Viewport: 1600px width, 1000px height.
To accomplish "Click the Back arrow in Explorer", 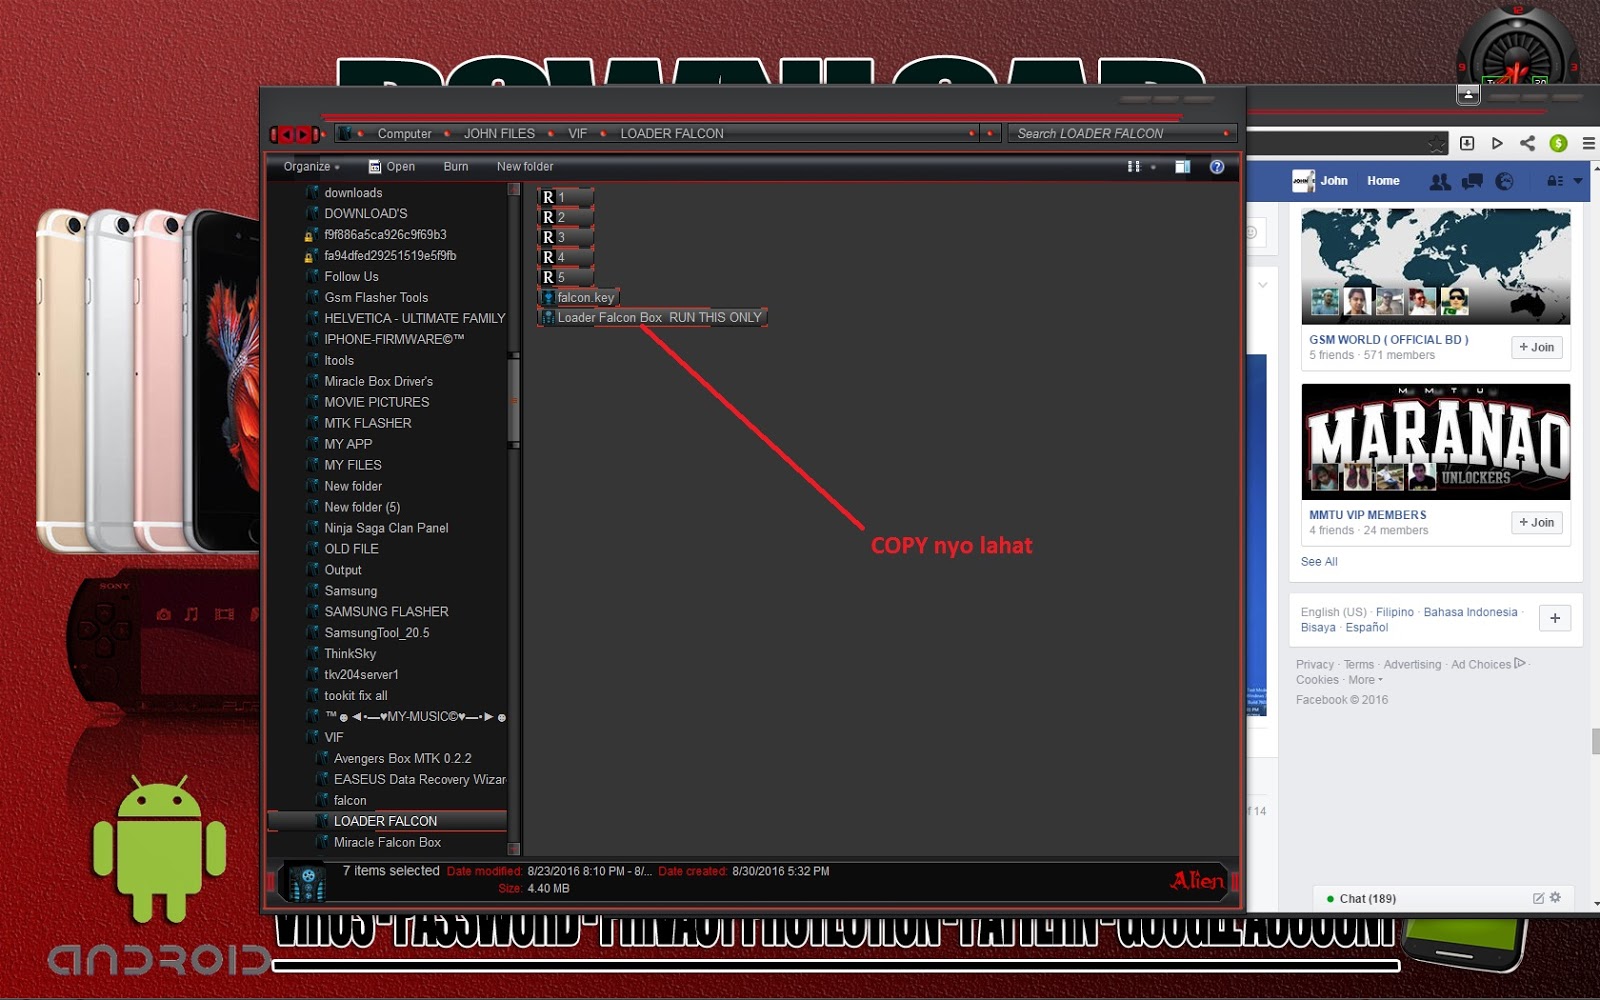I will tap(286, 134).
